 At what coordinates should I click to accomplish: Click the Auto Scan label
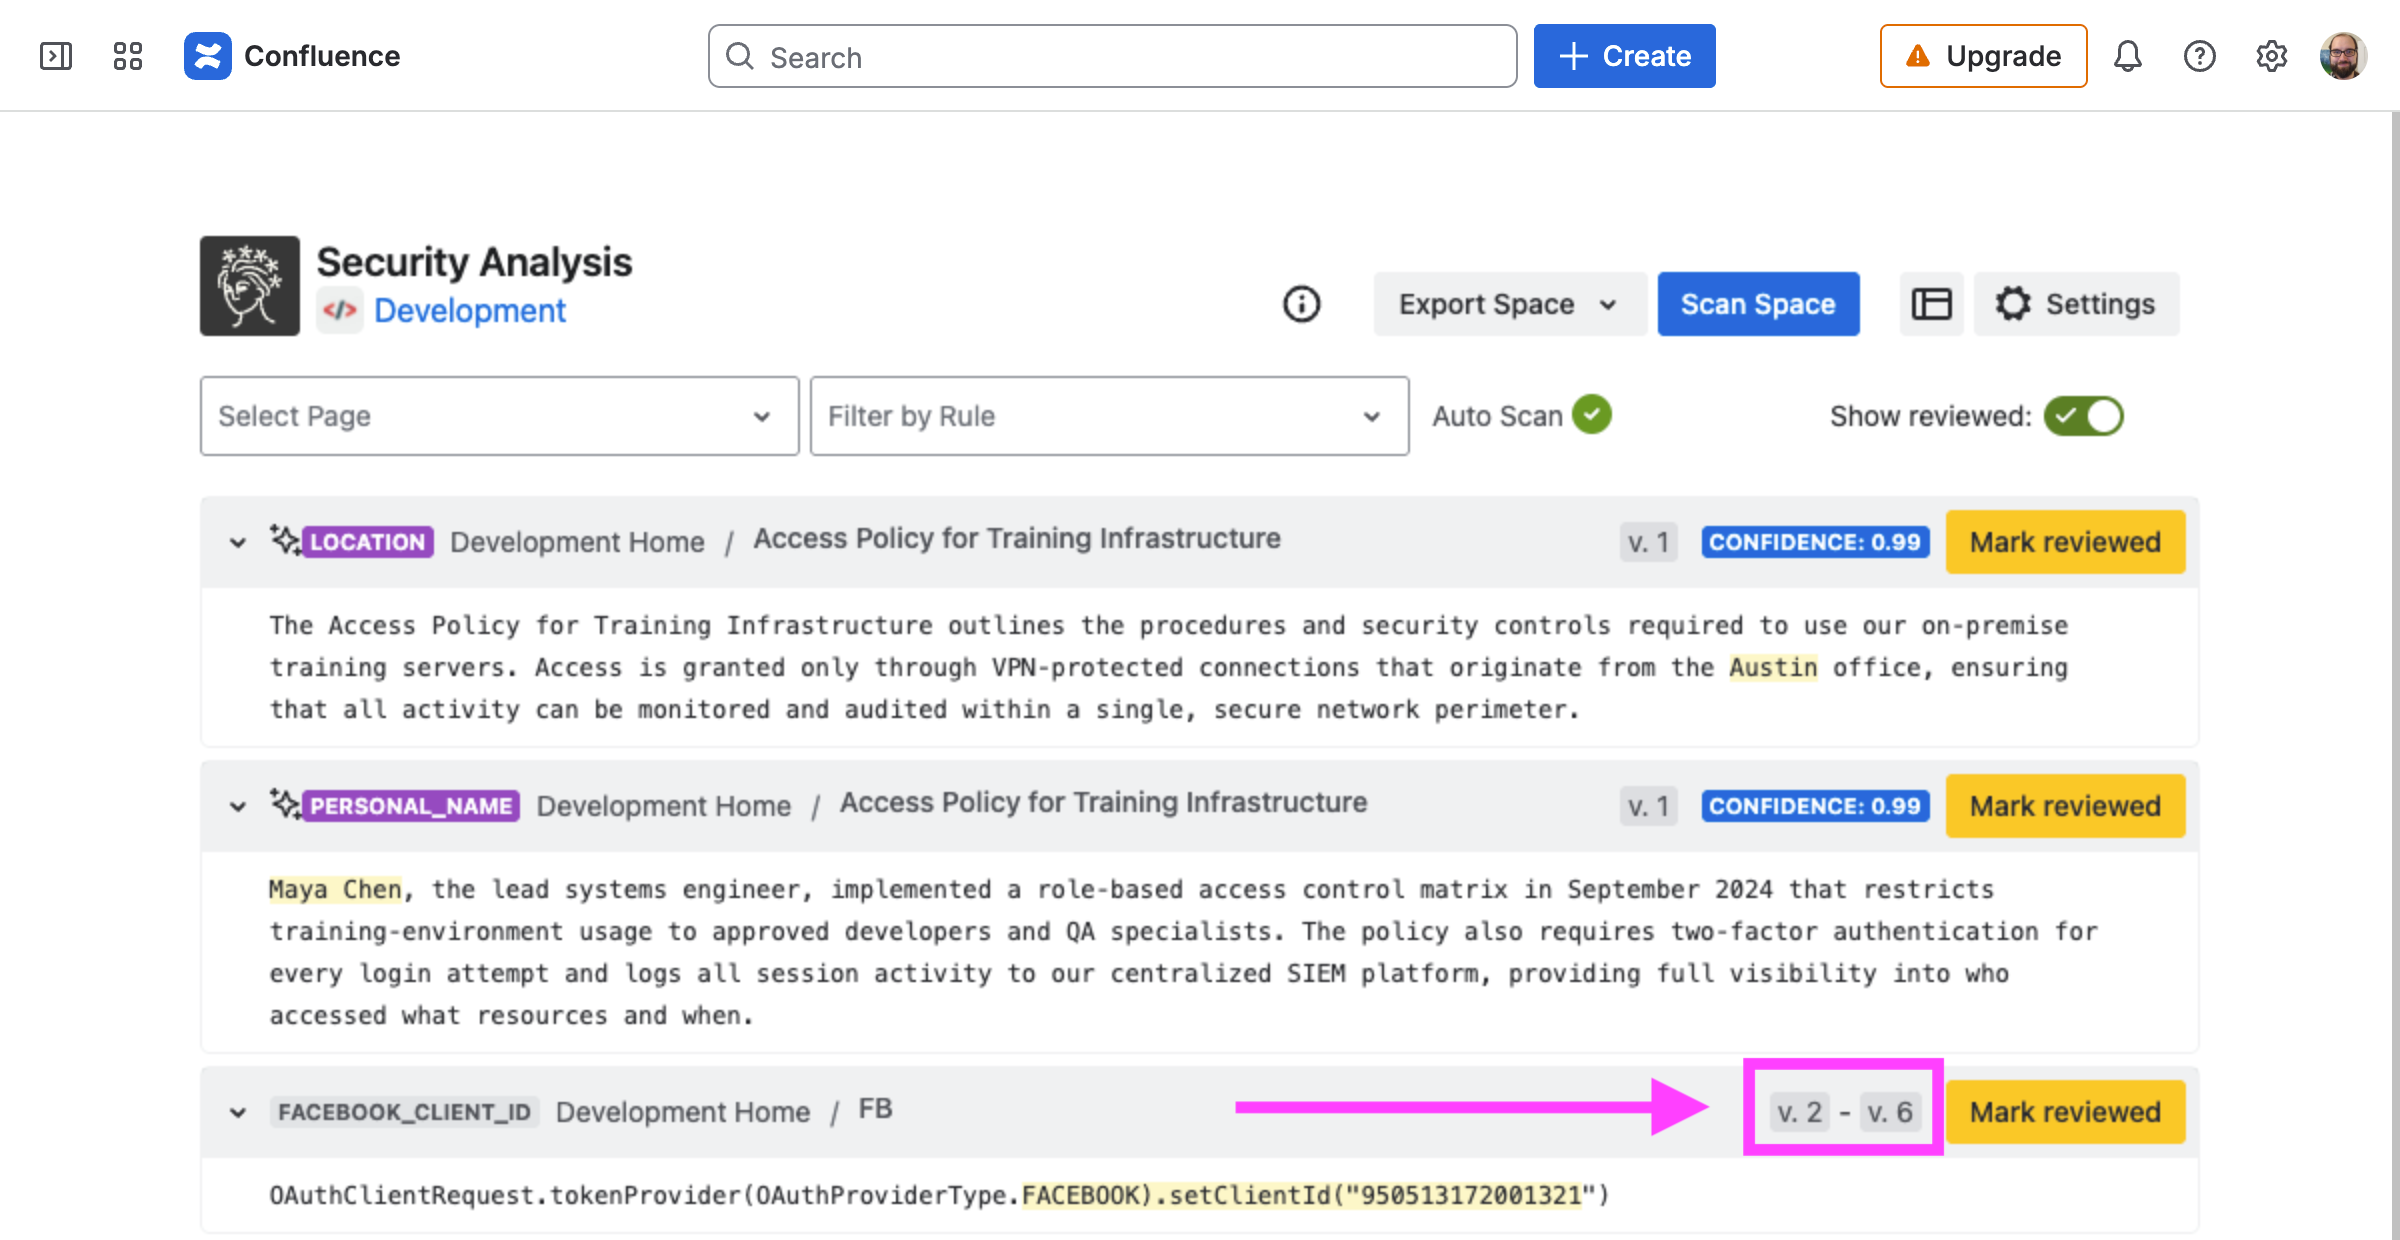(1497, 416)
